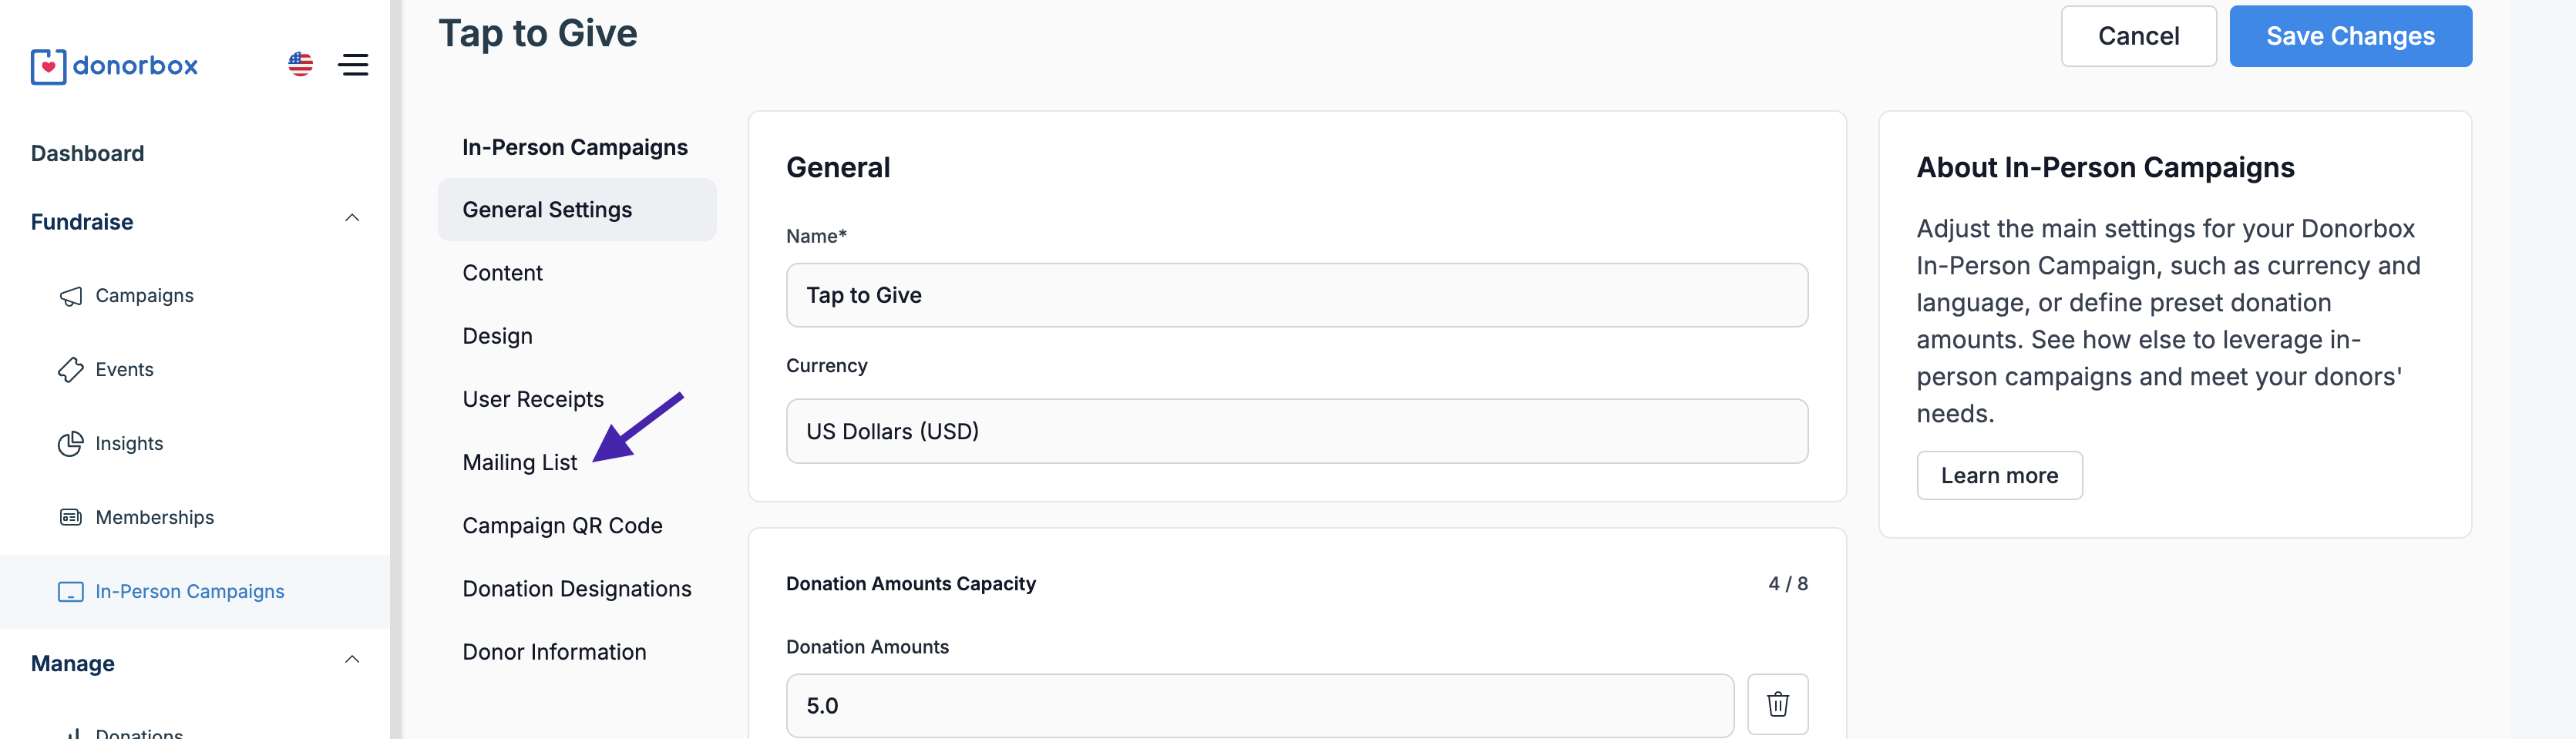The height and width of the screenshot is (739, 2576).
Task: Open Insights via pie chart icon
Action: 71,444
